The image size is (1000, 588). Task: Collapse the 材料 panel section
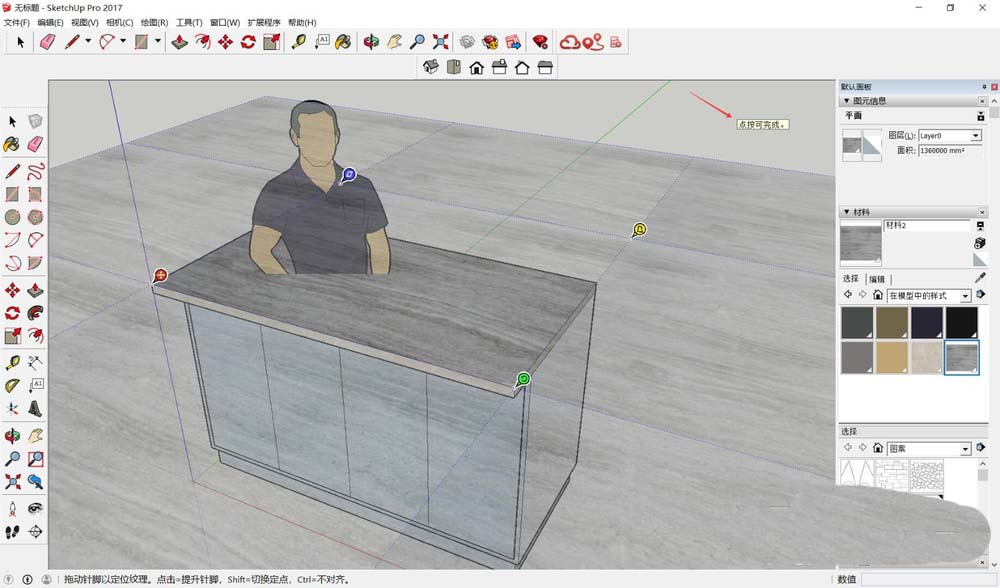846,212
